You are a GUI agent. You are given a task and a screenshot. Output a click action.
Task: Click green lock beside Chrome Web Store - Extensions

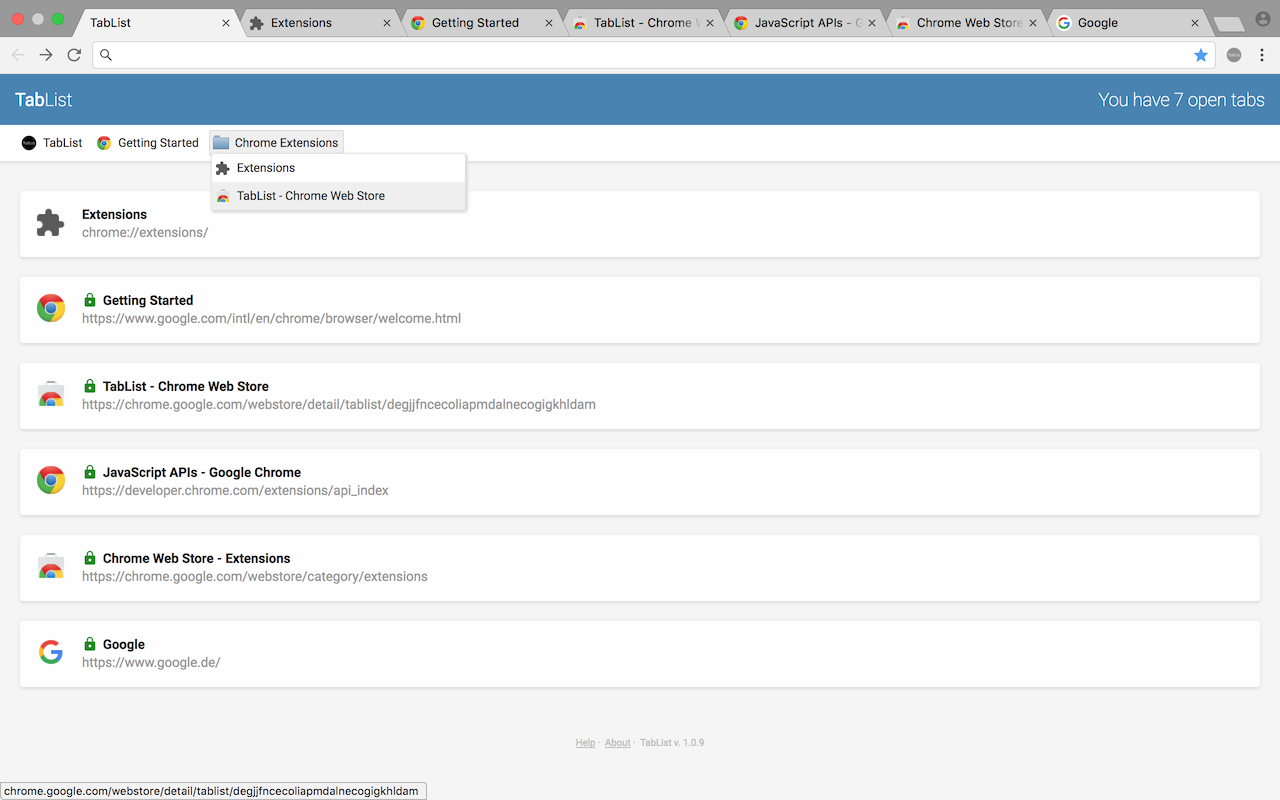point(90,558)
